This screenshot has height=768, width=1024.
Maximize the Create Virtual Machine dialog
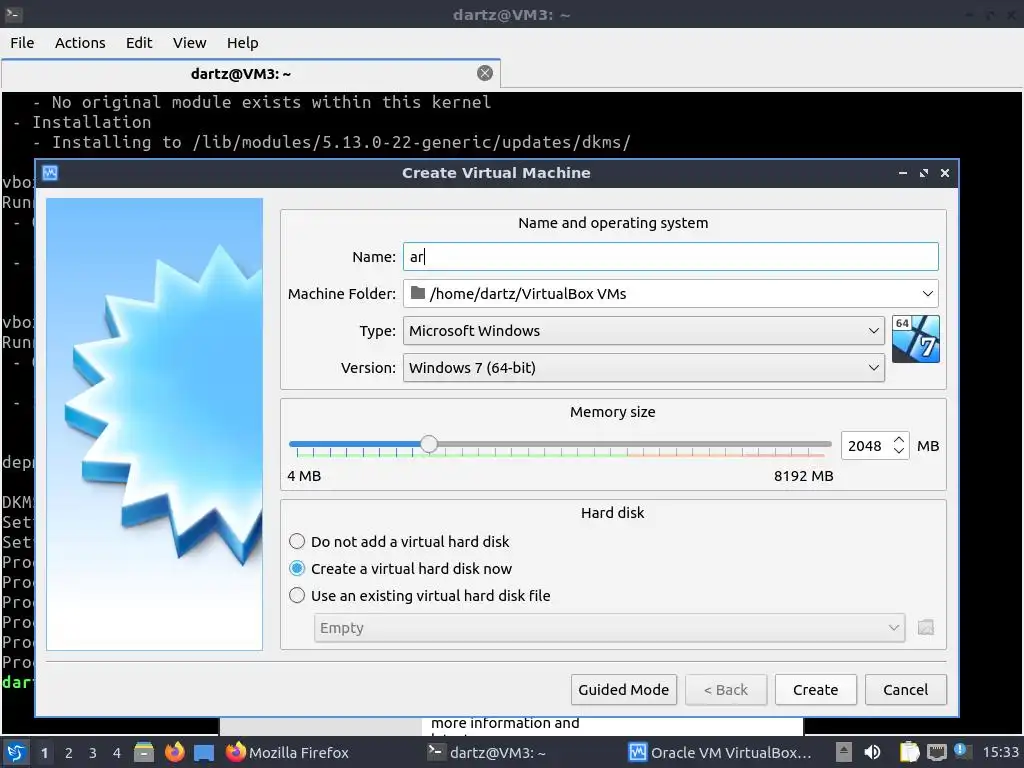(923, 173)
